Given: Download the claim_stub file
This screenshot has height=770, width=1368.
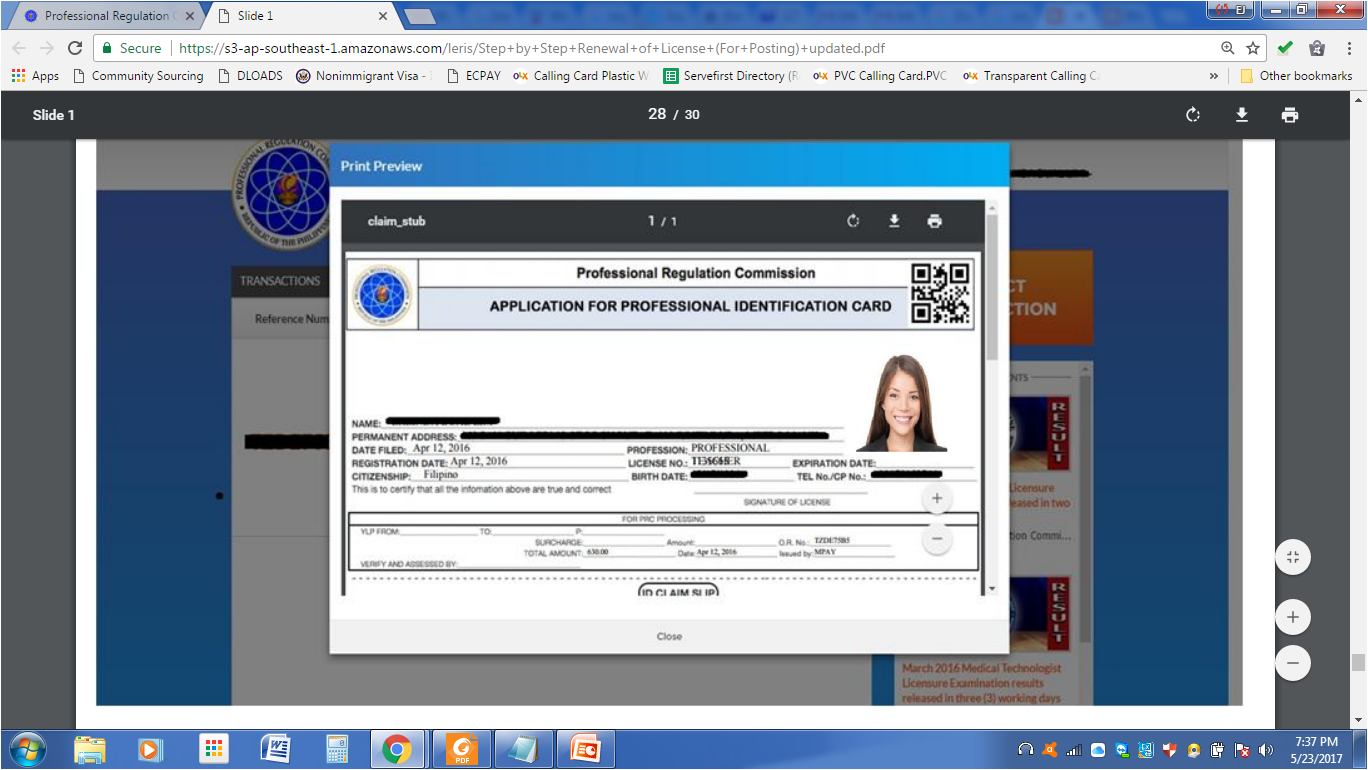Looking at the screenshot, I should (893, 221).
